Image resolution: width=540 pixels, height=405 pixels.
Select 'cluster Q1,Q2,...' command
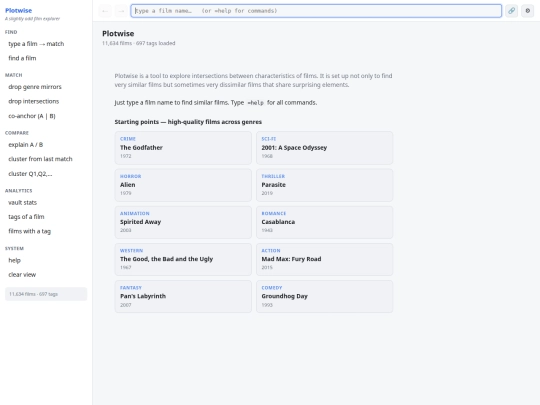tap(46, 174)
